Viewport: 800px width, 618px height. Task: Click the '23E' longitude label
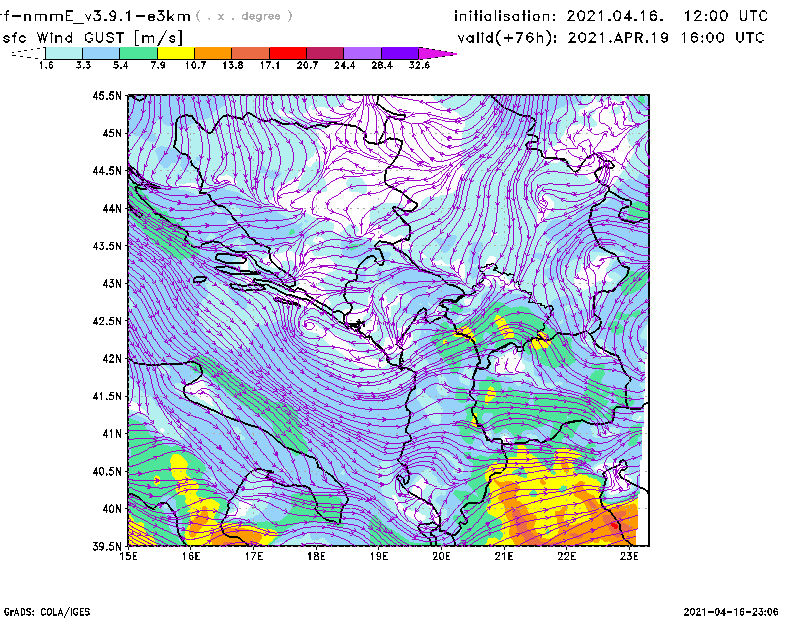(x=629, y=556)
